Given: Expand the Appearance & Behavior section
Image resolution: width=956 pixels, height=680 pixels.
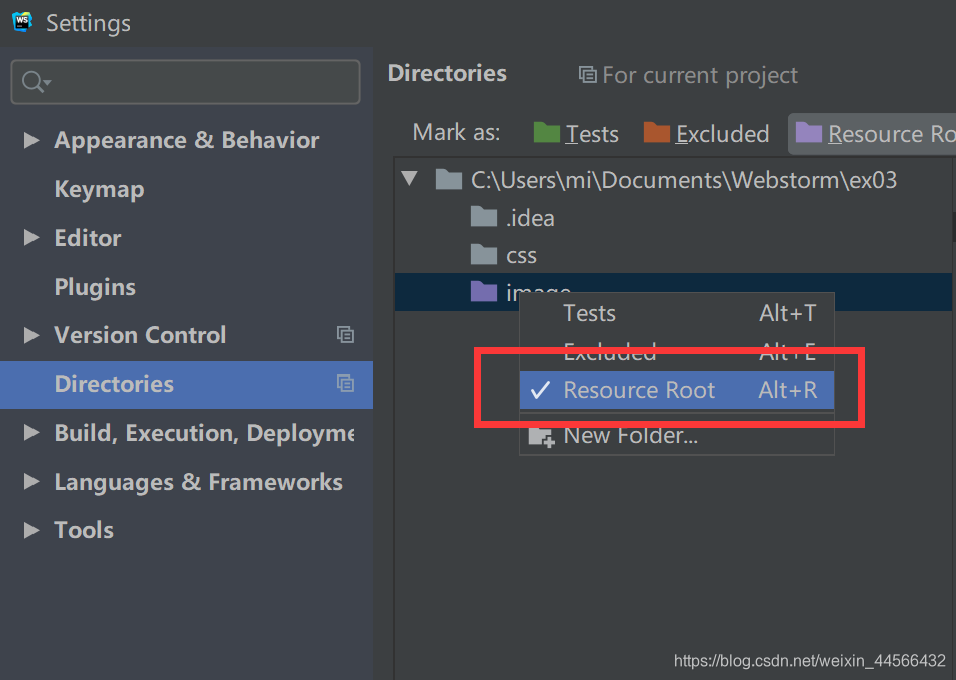Looking at the screenshot, I should [32, 140].
